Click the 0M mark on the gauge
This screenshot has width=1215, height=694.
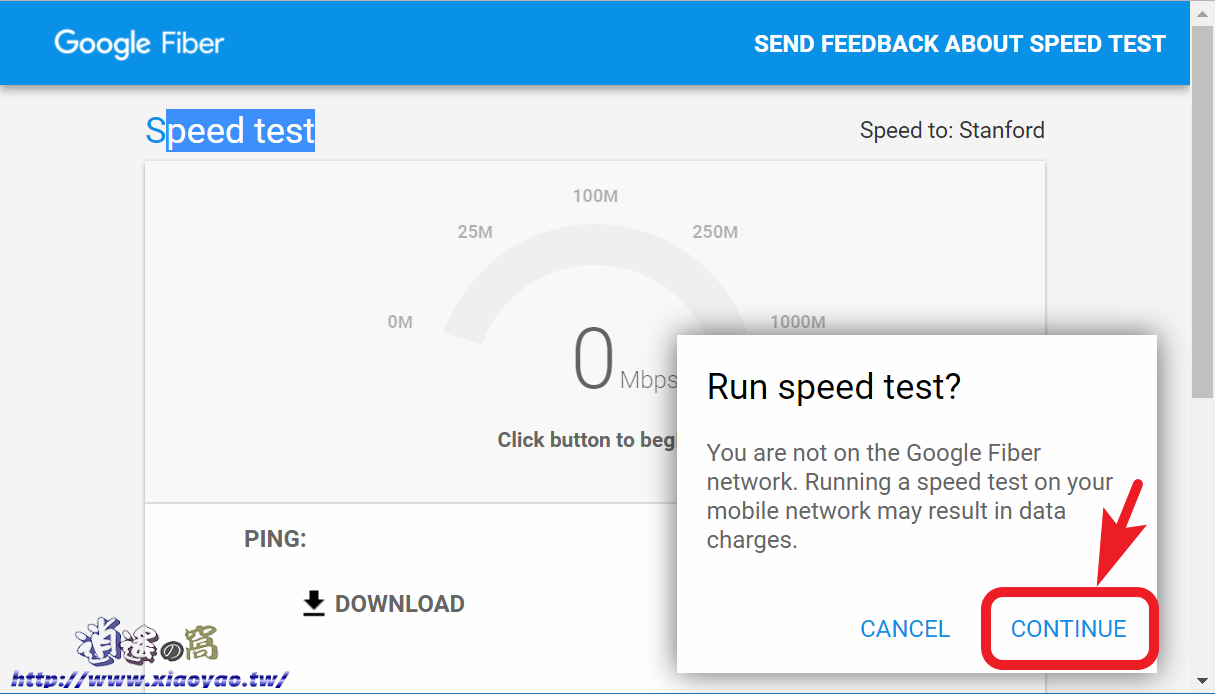(400, 321)
